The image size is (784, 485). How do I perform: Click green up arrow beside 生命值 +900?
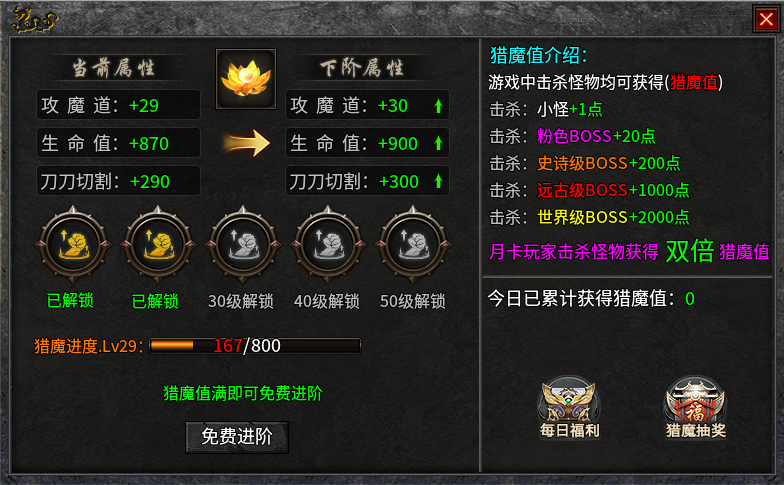(438, 144)
